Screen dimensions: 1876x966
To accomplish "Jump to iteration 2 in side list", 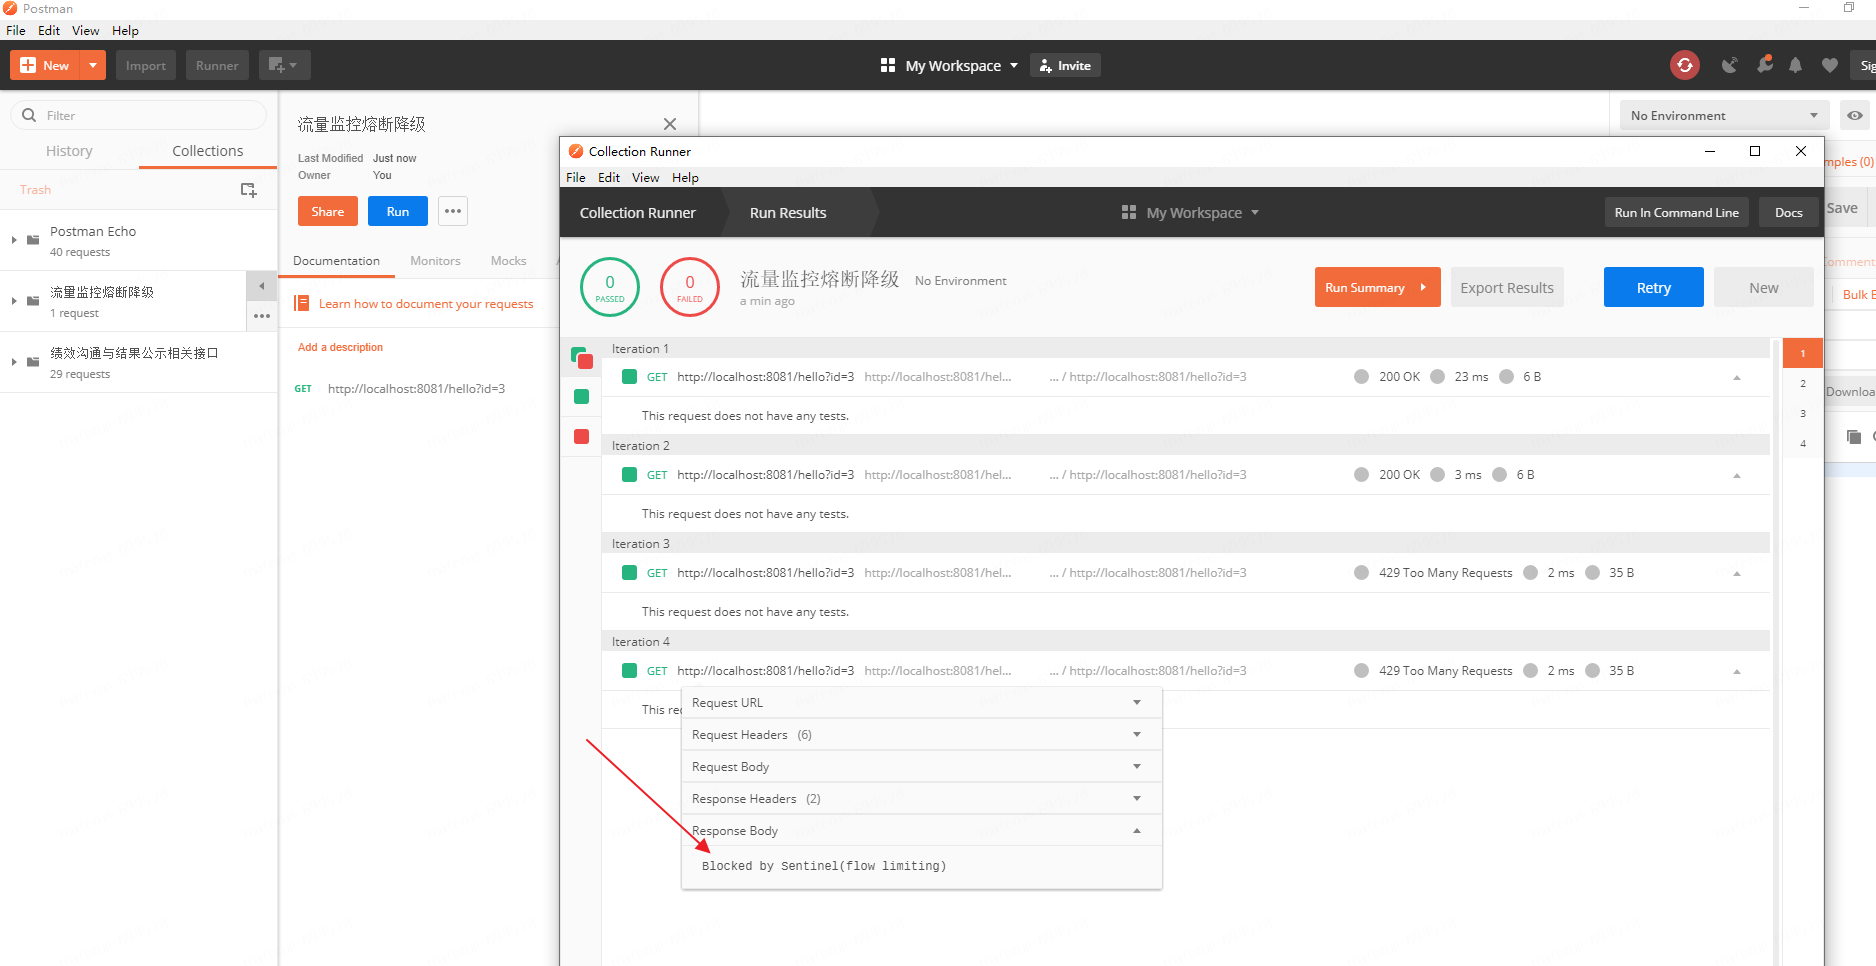I will 1803,383.
